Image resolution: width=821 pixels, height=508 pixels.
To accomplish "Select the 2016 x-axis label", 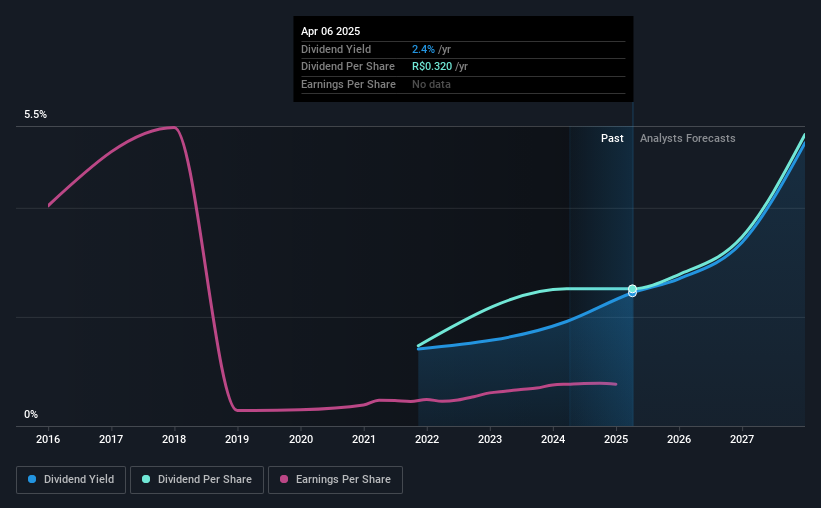I will pos(48,439).
